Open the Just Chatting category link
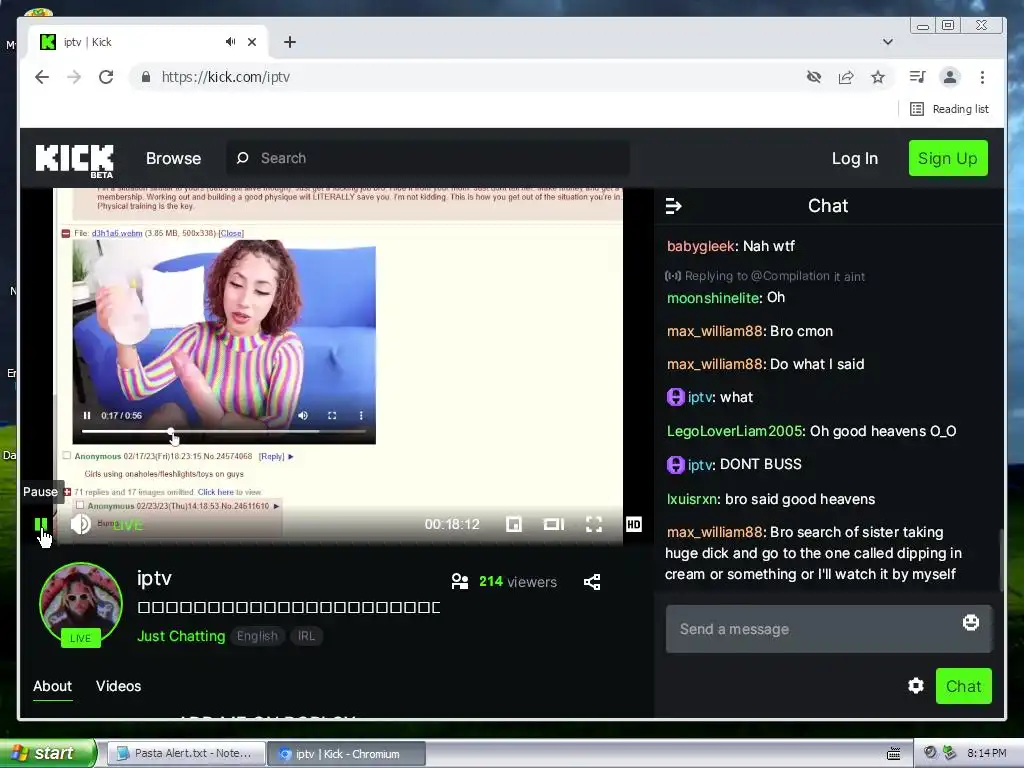This screenshot has height=768, width=1024. (x=181, y=636)
